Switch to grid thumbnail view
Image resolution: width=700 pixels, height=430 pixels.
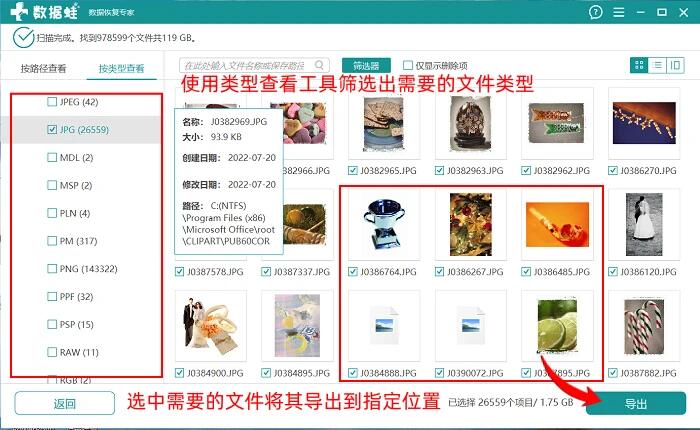(x=639, y=65)
